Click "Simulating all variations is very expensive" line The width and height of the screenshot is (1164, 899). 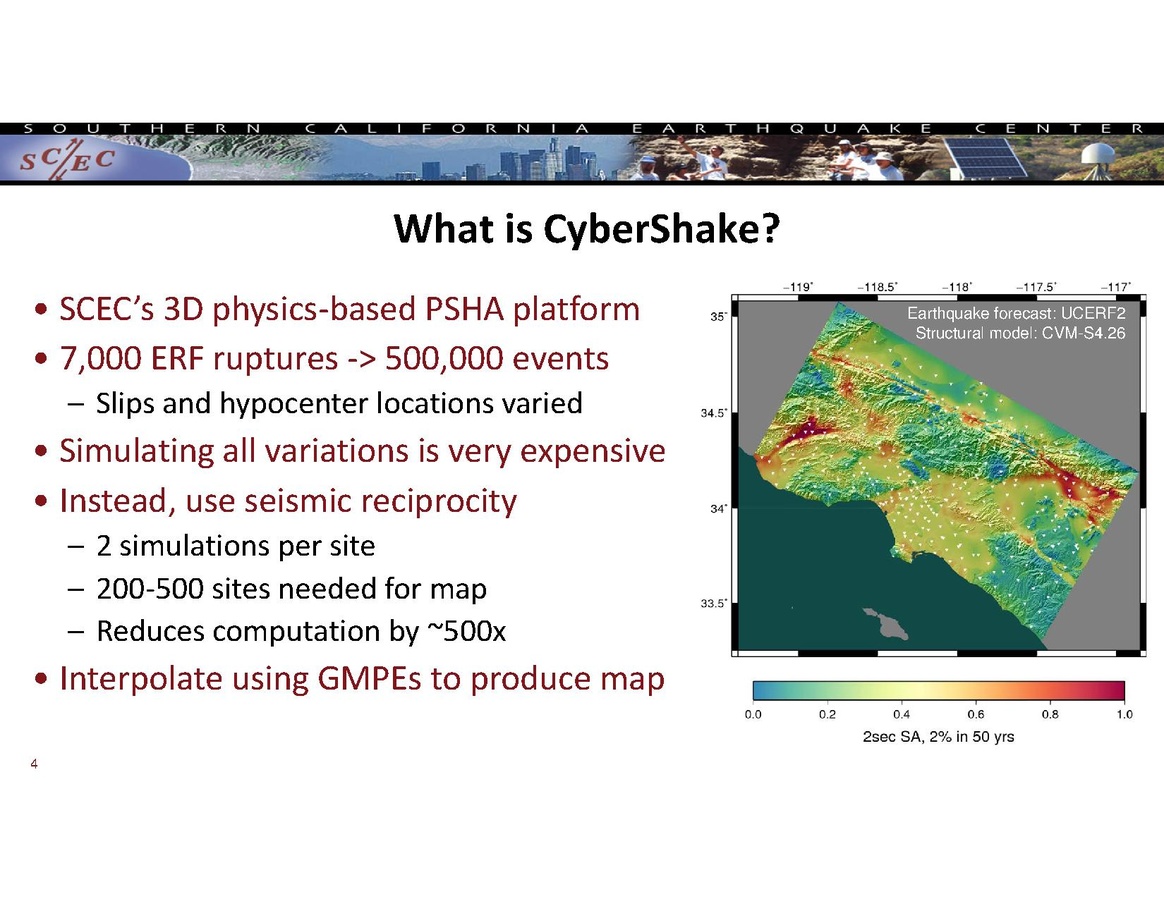361,451
